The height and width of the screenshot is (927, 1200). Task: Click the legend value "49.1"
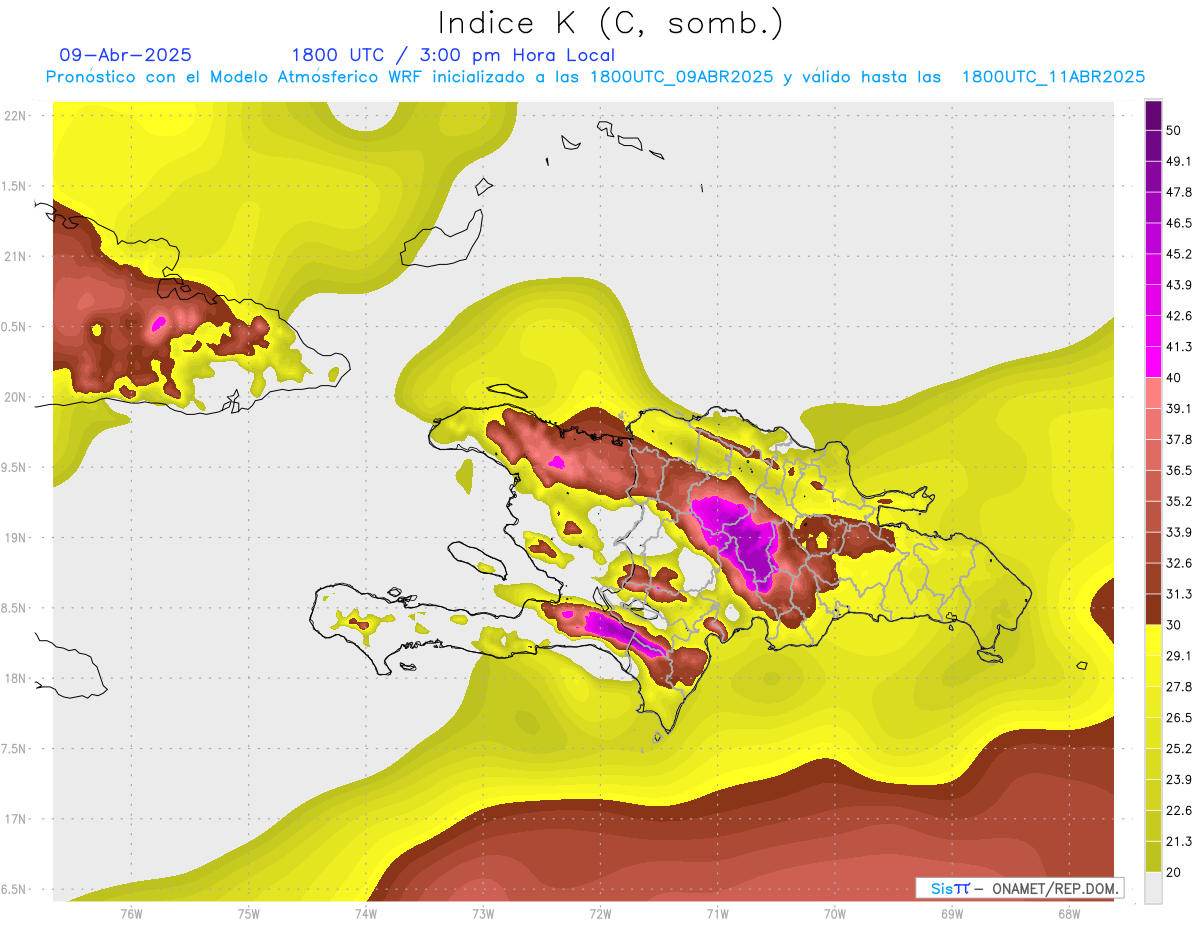[x=1179, y=161]
